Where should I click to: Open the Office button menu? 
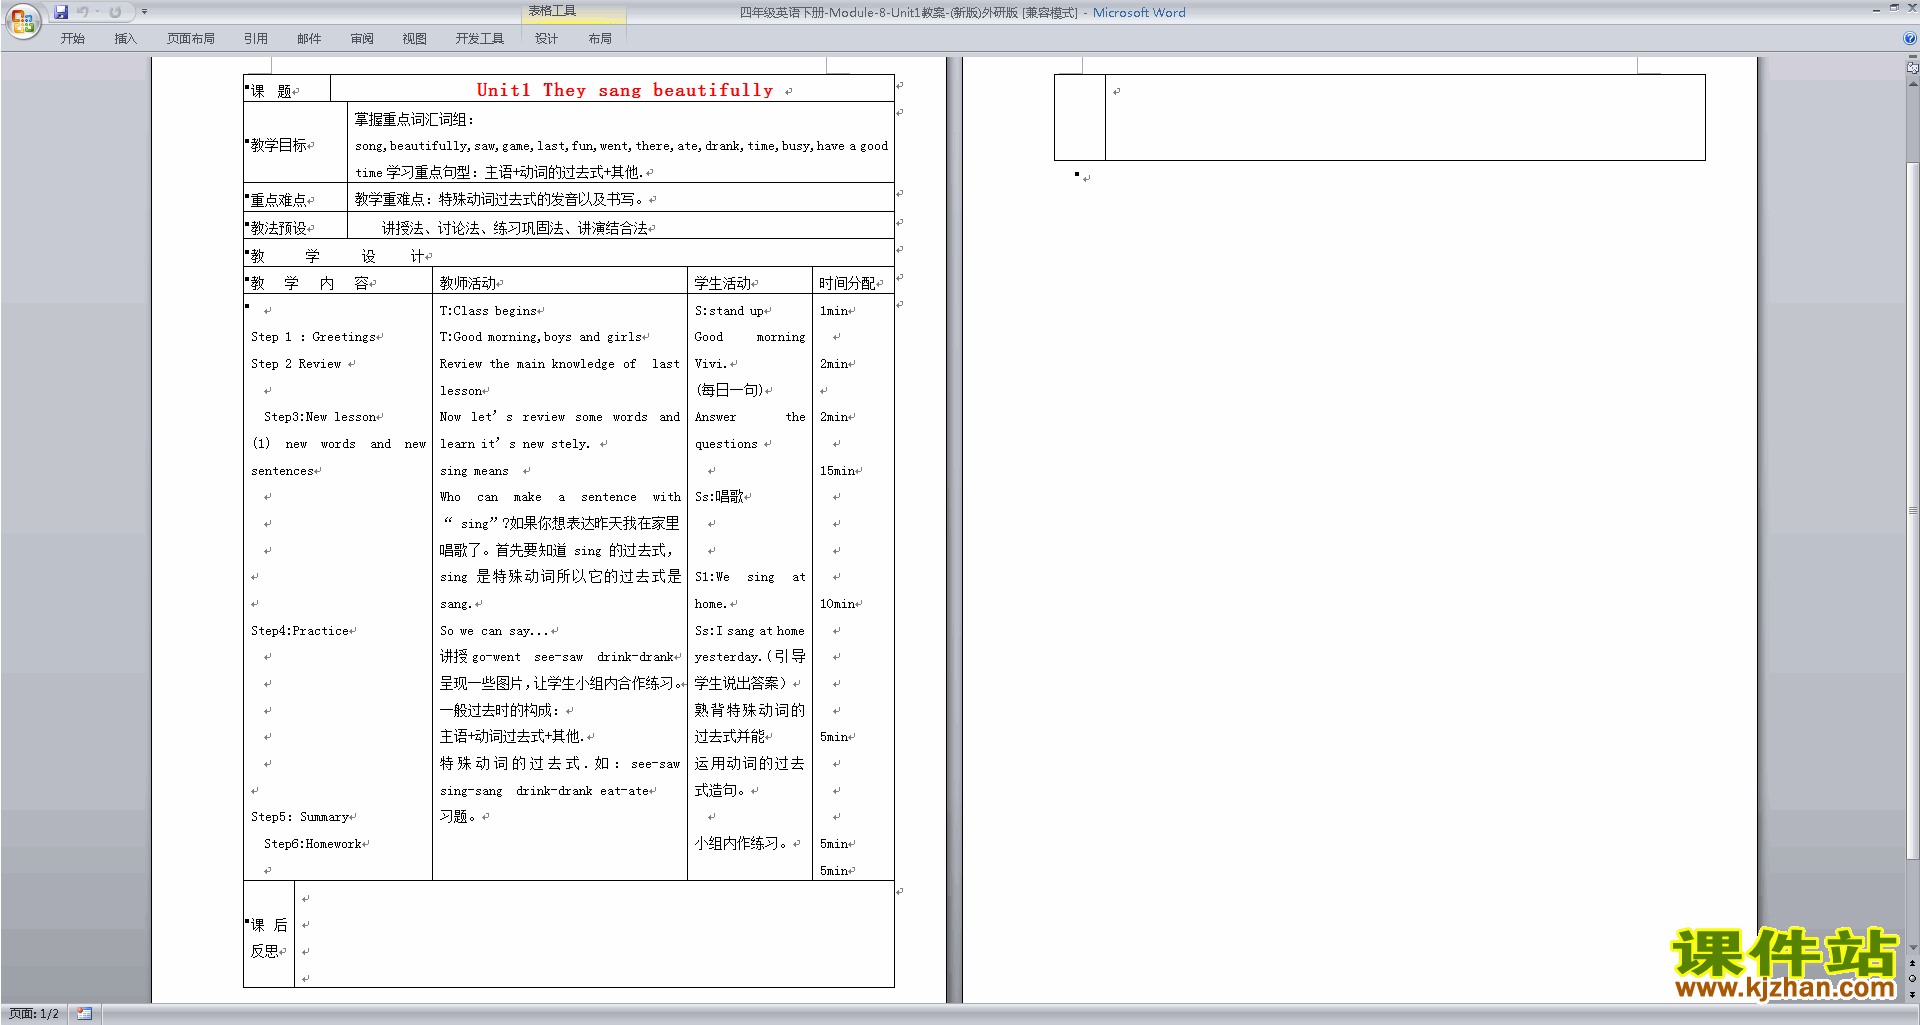pyautogui.click(x=22, y=20)
